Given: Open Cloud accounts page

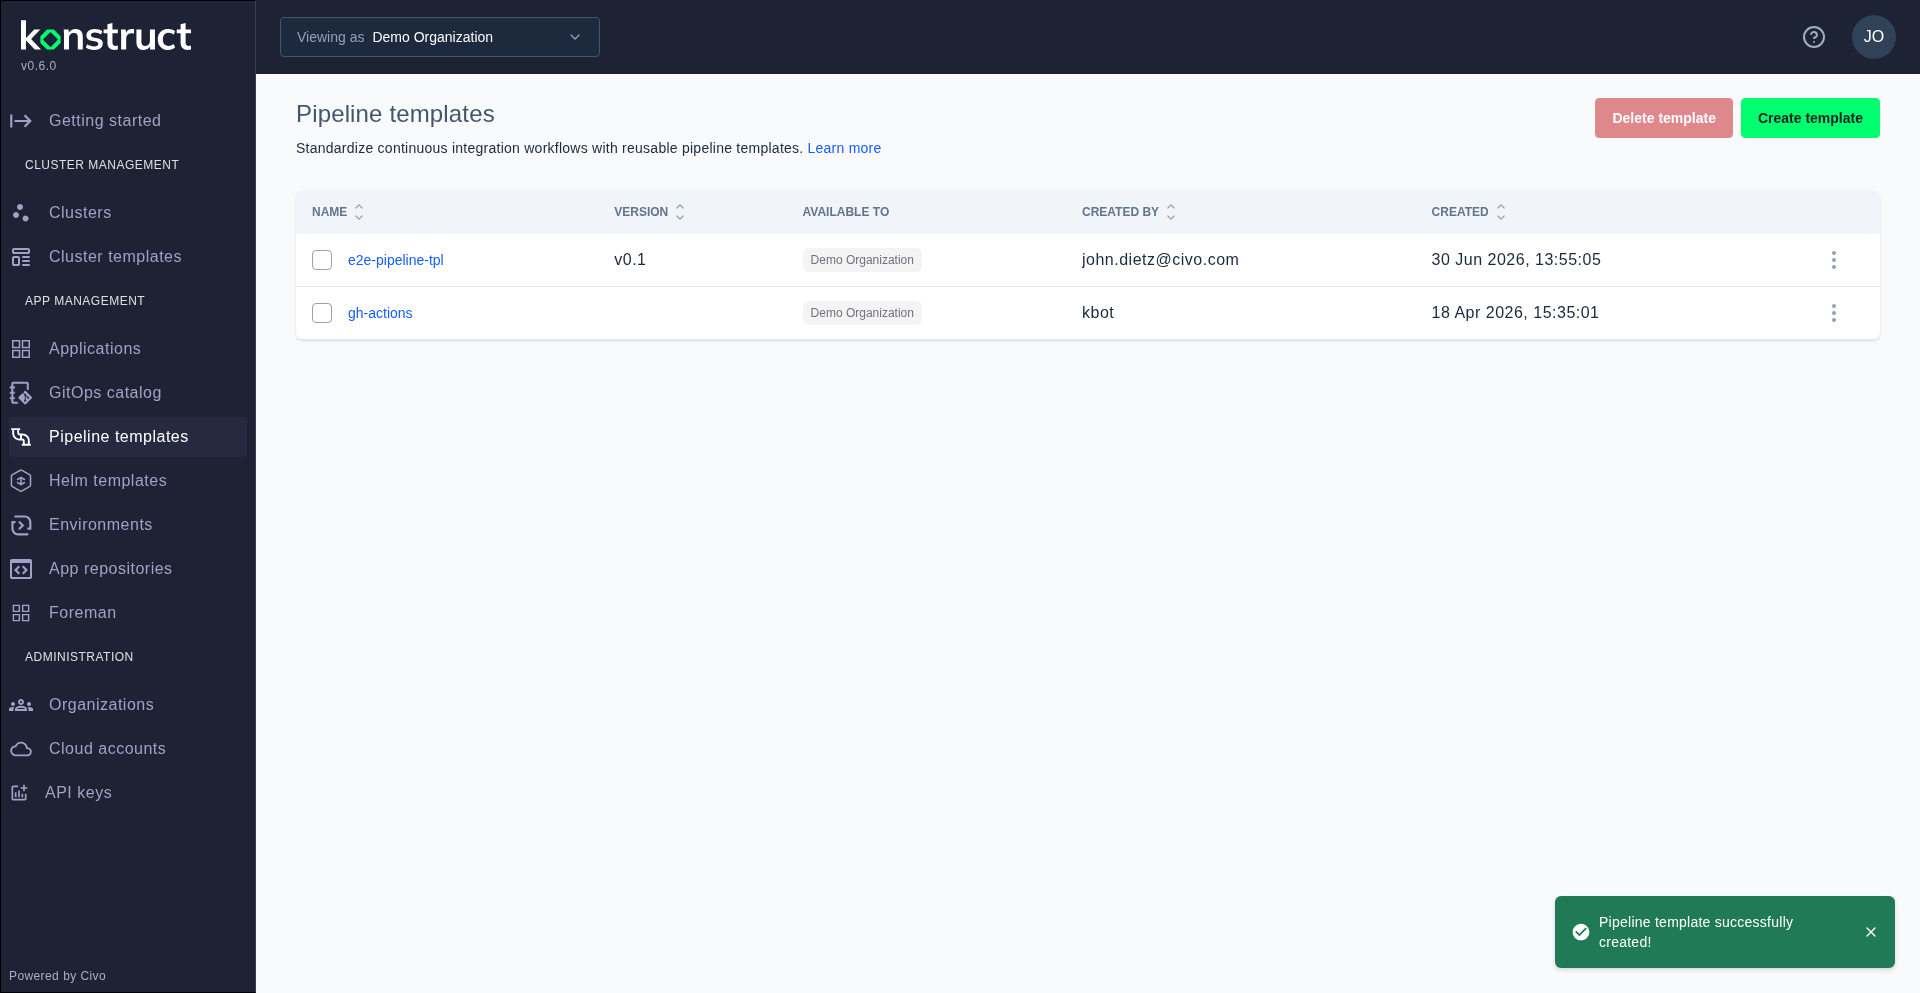Looking at the screenshot, I should pos(128,749).
